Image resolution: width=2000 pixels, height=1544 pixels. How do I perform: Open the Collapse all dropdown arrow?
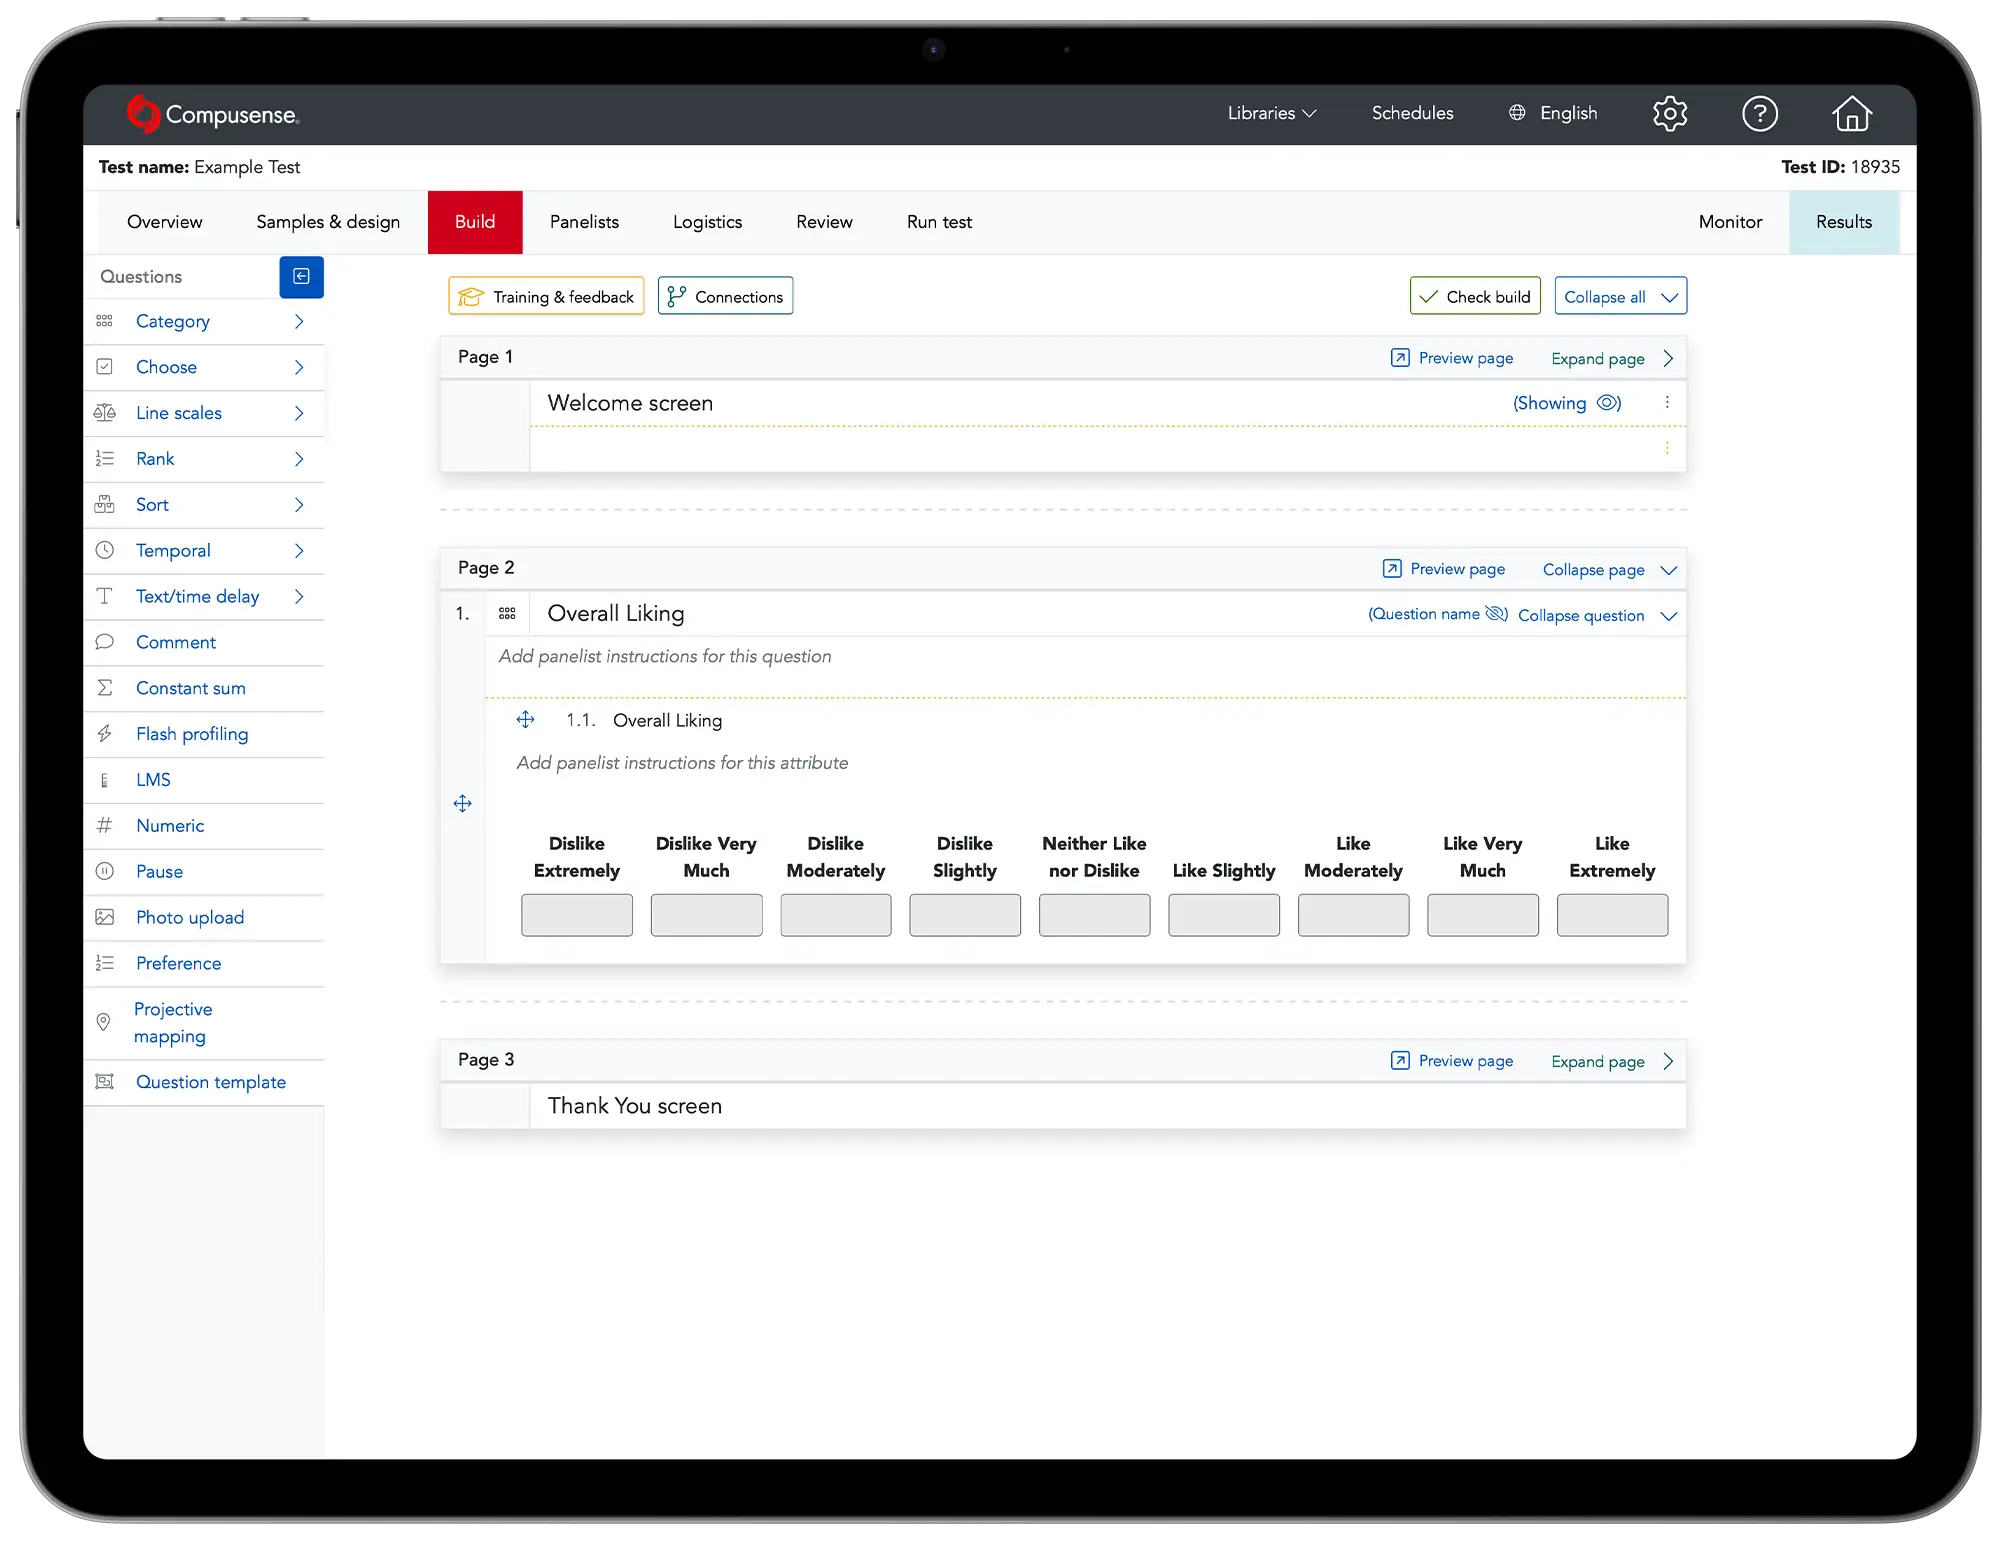[1669, 297]
